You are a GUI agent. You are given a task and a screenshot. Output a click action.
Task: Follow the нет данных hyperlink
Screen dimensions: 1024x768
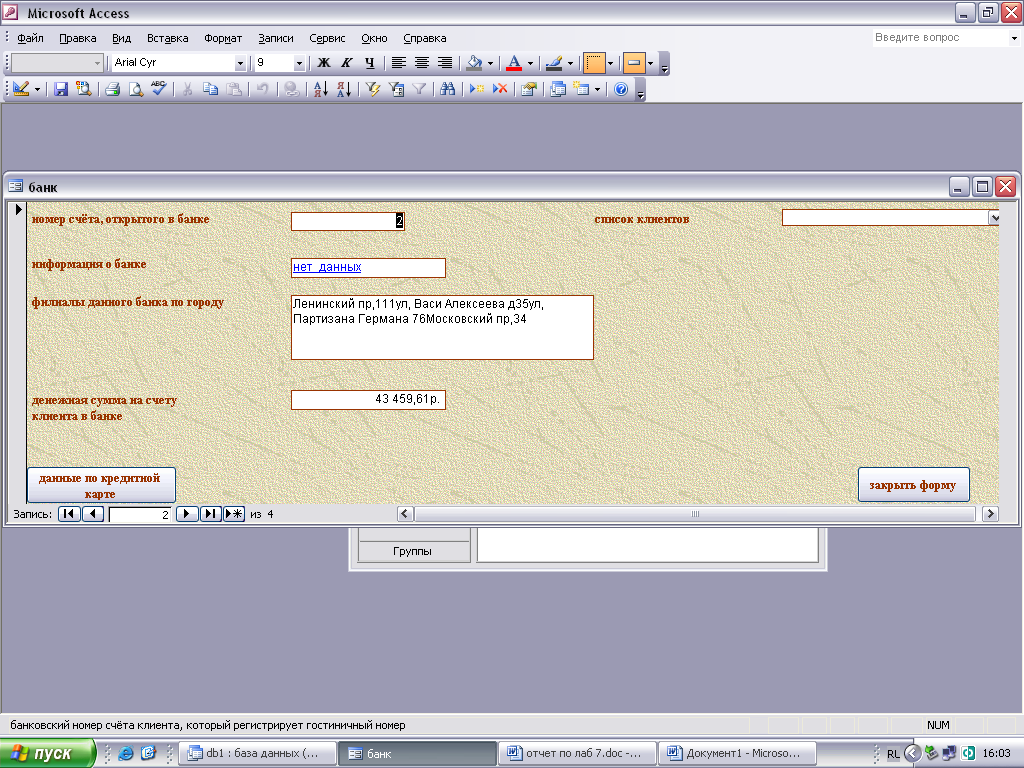327,266
